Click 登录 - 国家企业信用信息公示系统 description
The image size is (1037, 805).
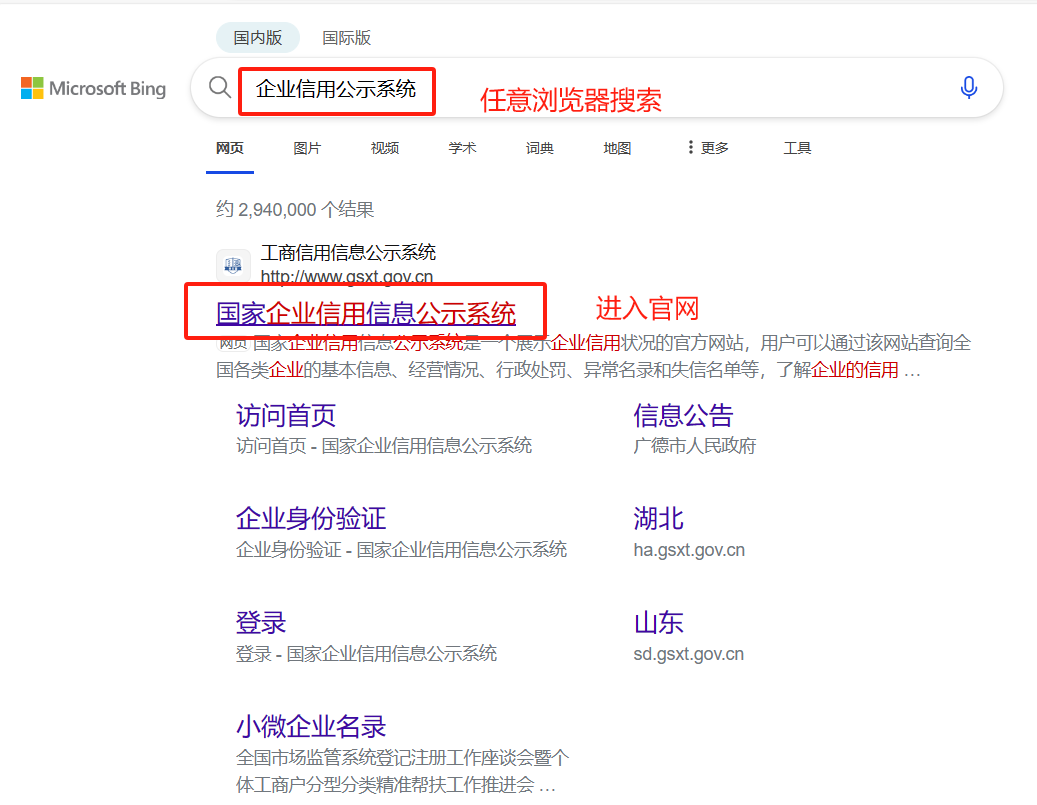point(366,654)
